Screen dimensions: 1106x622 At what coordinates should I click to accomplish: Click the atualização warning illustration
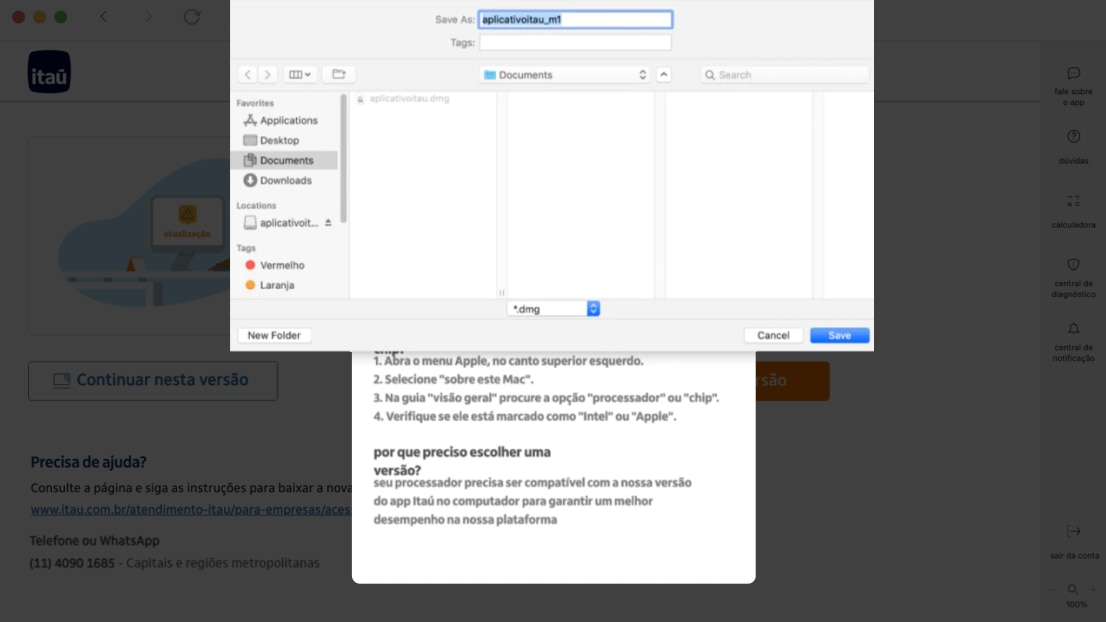tap(188, 223)
